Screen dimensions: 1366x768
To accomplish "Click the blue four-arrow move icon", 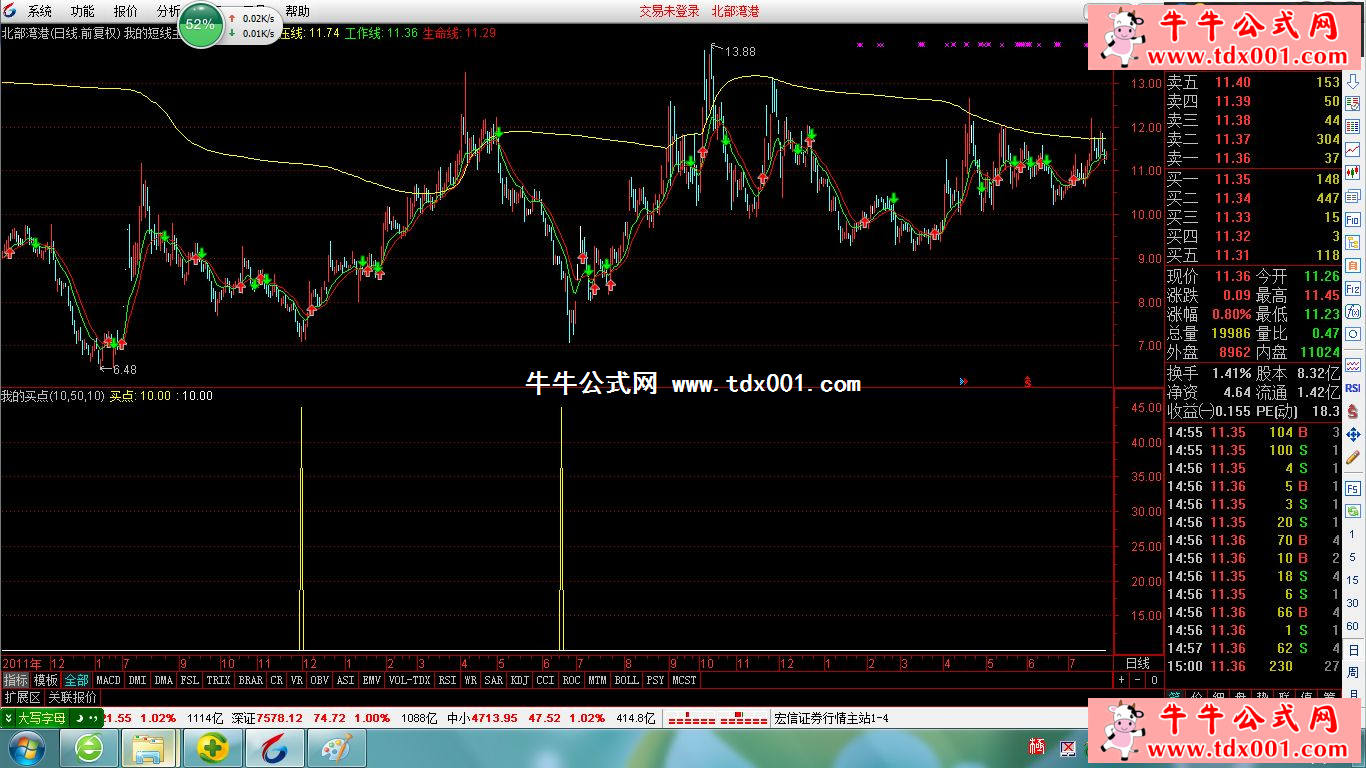I will pyautogui.click(x=1353, y=434).
